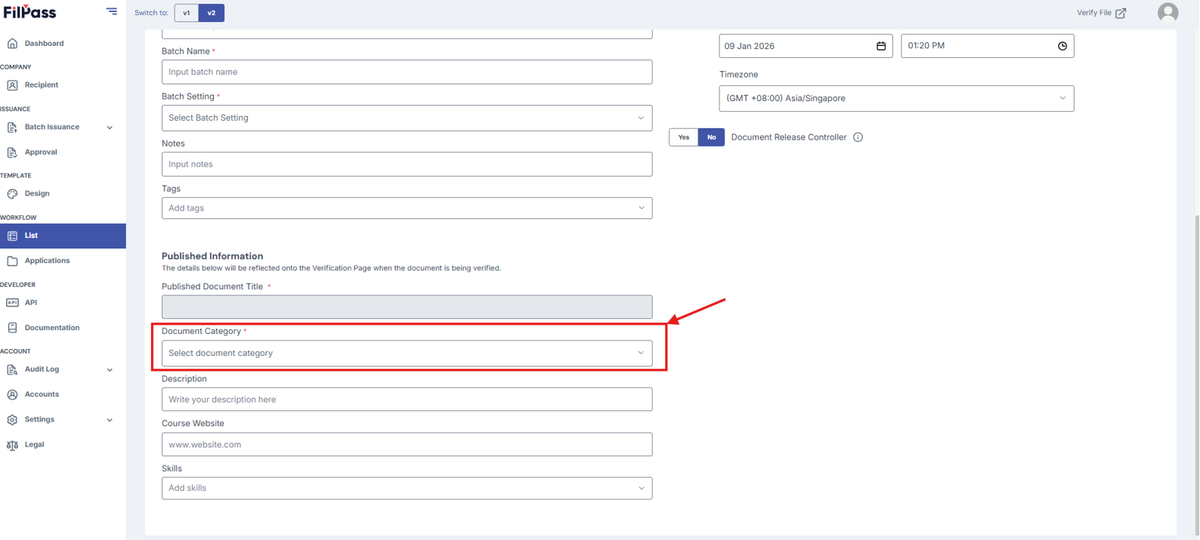Screen dimensions: 1200x540
Task: Click the API icon under Developer
Action: (13, 302)
